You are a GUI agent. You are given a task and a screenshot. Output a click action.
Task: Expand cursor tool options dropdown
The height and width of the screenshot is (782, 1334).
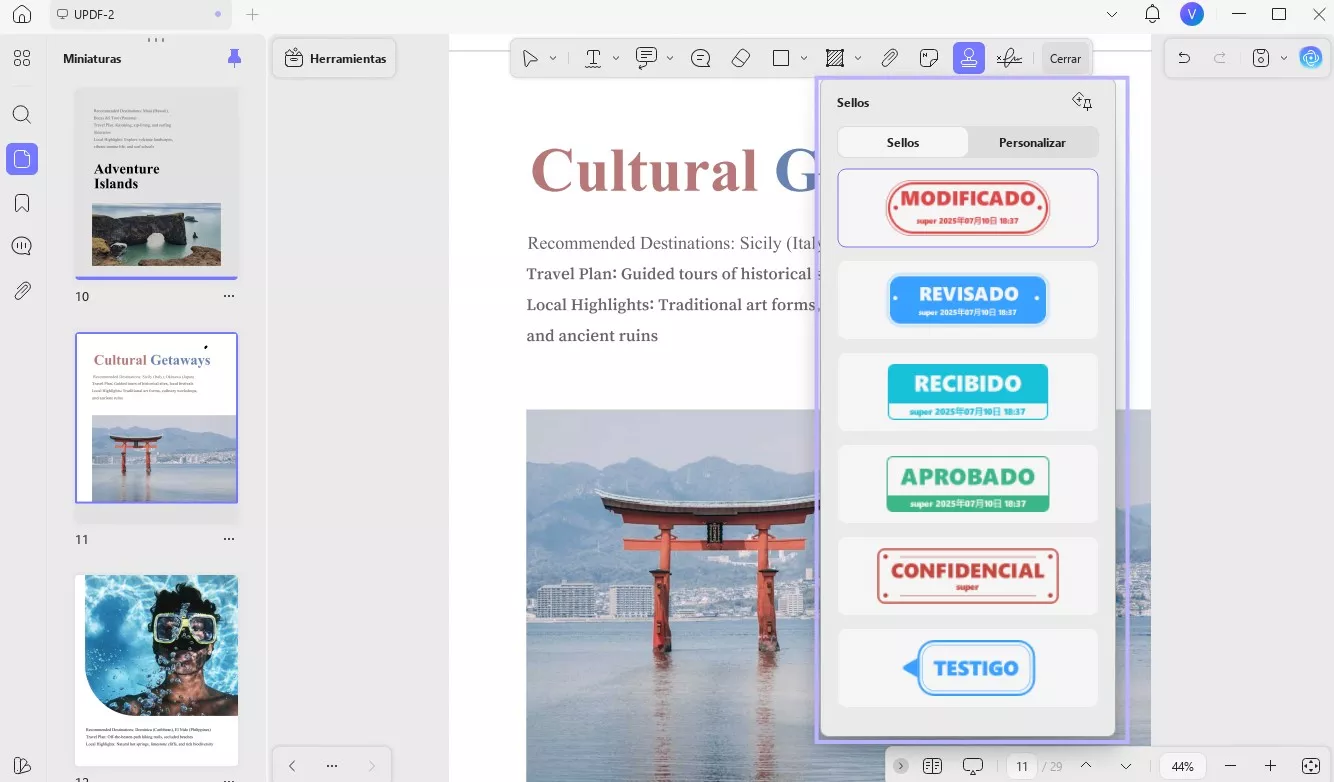pos(553,59)
